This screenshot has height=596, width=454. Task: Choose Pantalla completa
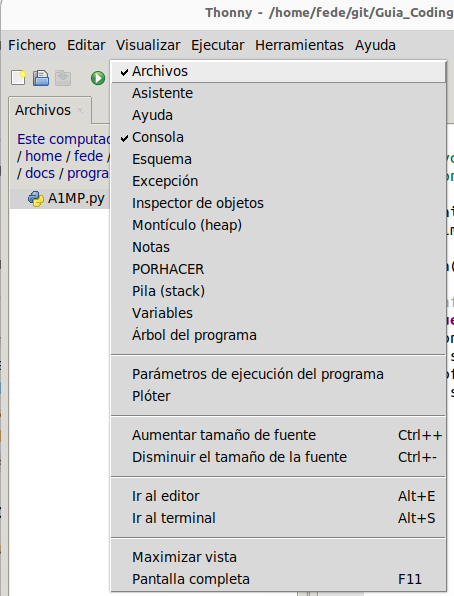[x=278, y=579]
